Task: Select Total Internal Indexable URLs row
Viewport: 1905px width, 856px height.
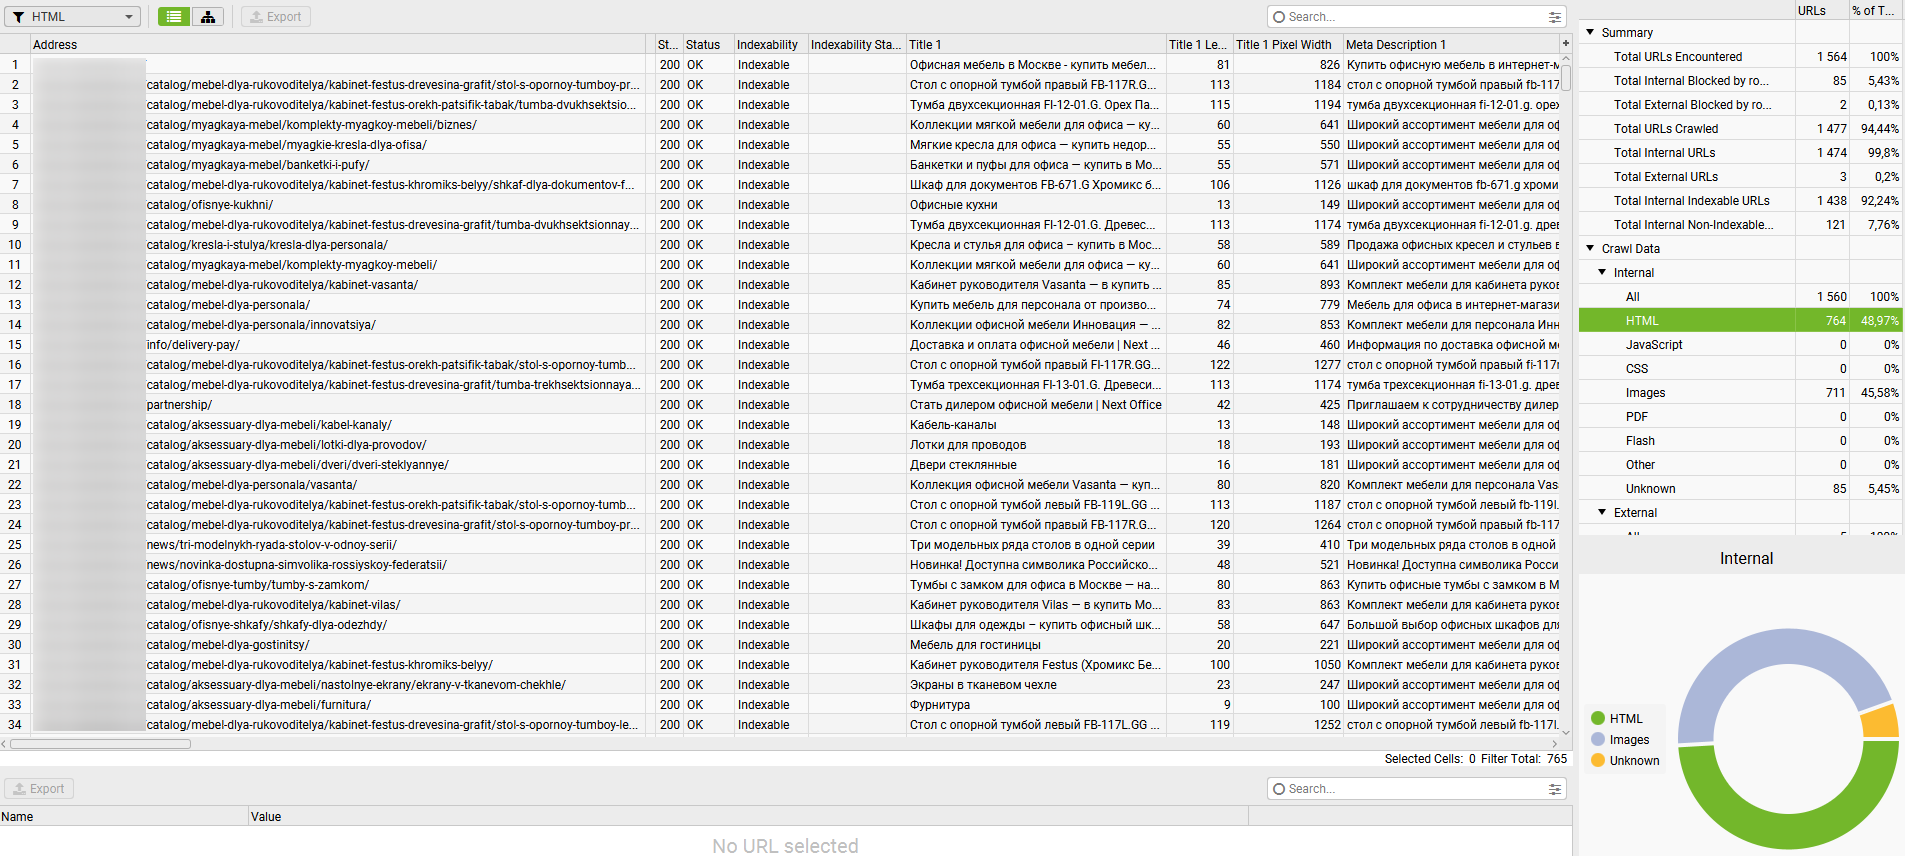Action: pyautogui.click(x=1740, y=201)
